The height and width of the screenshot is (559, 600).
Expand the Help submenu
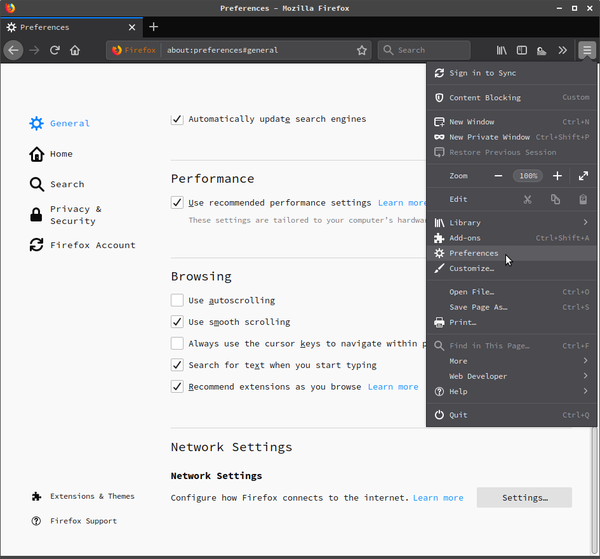click(512, 391)
